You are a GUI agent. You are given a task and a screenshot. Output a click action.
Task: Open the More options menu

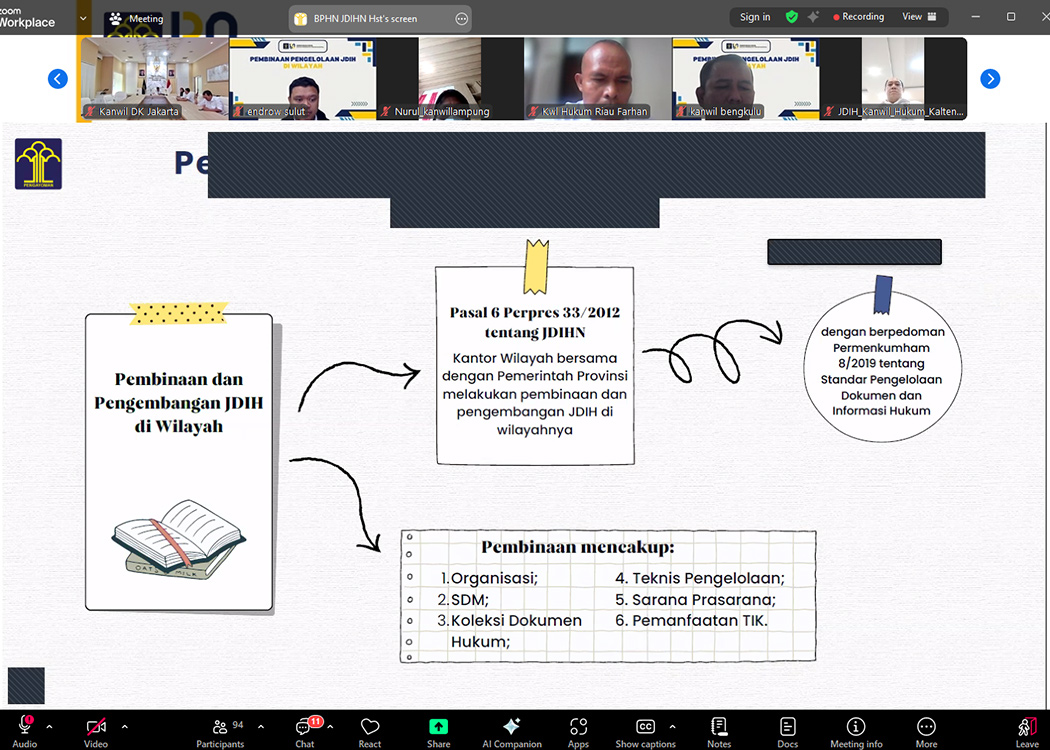(x=926, y=728)
